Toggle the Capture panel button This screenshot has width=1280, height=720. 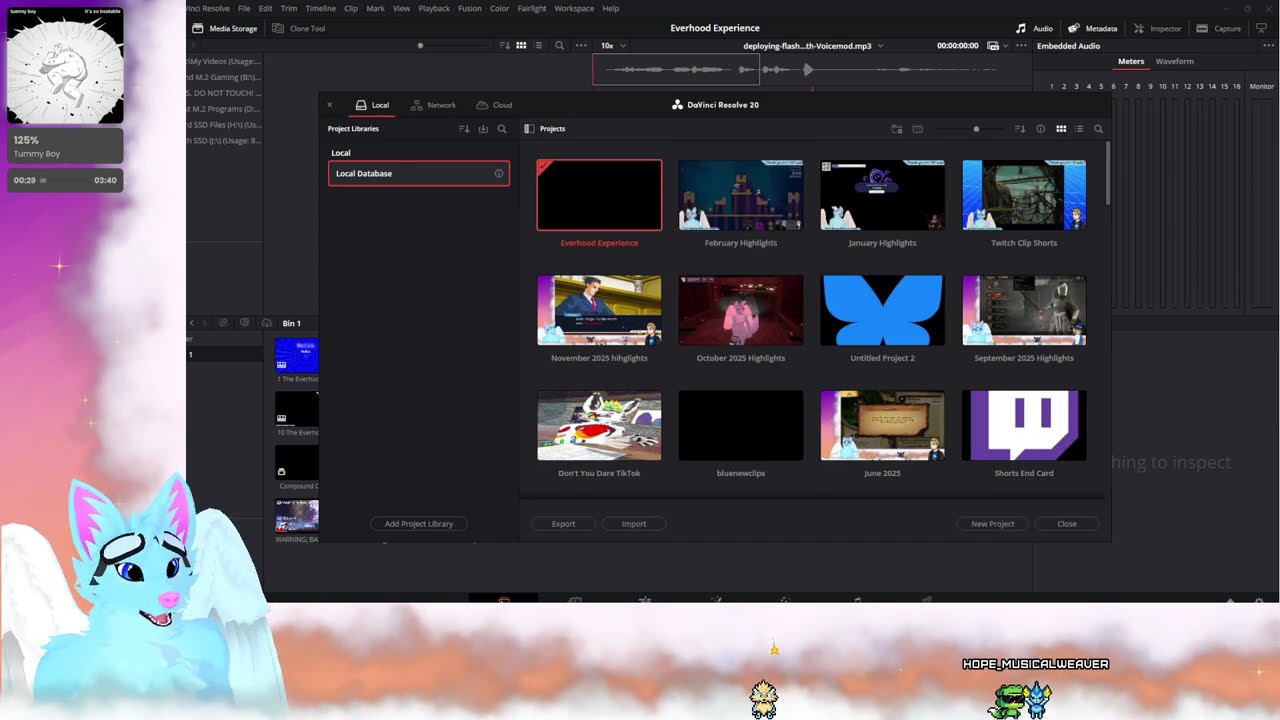coord(1219,28)
